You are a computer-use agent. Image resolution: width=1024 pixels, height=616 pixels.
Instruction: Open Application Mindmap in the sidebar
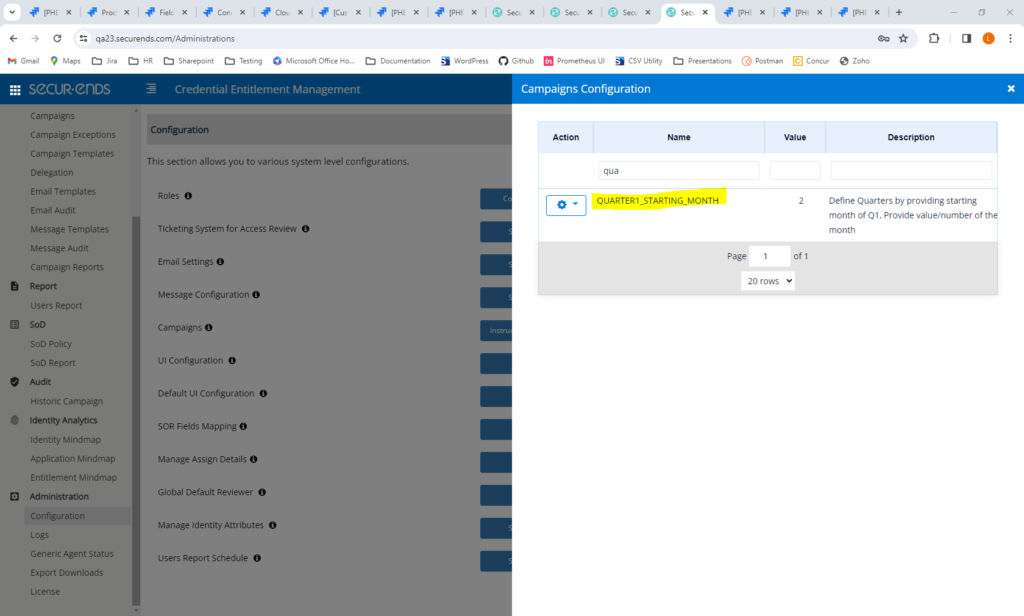72,459
